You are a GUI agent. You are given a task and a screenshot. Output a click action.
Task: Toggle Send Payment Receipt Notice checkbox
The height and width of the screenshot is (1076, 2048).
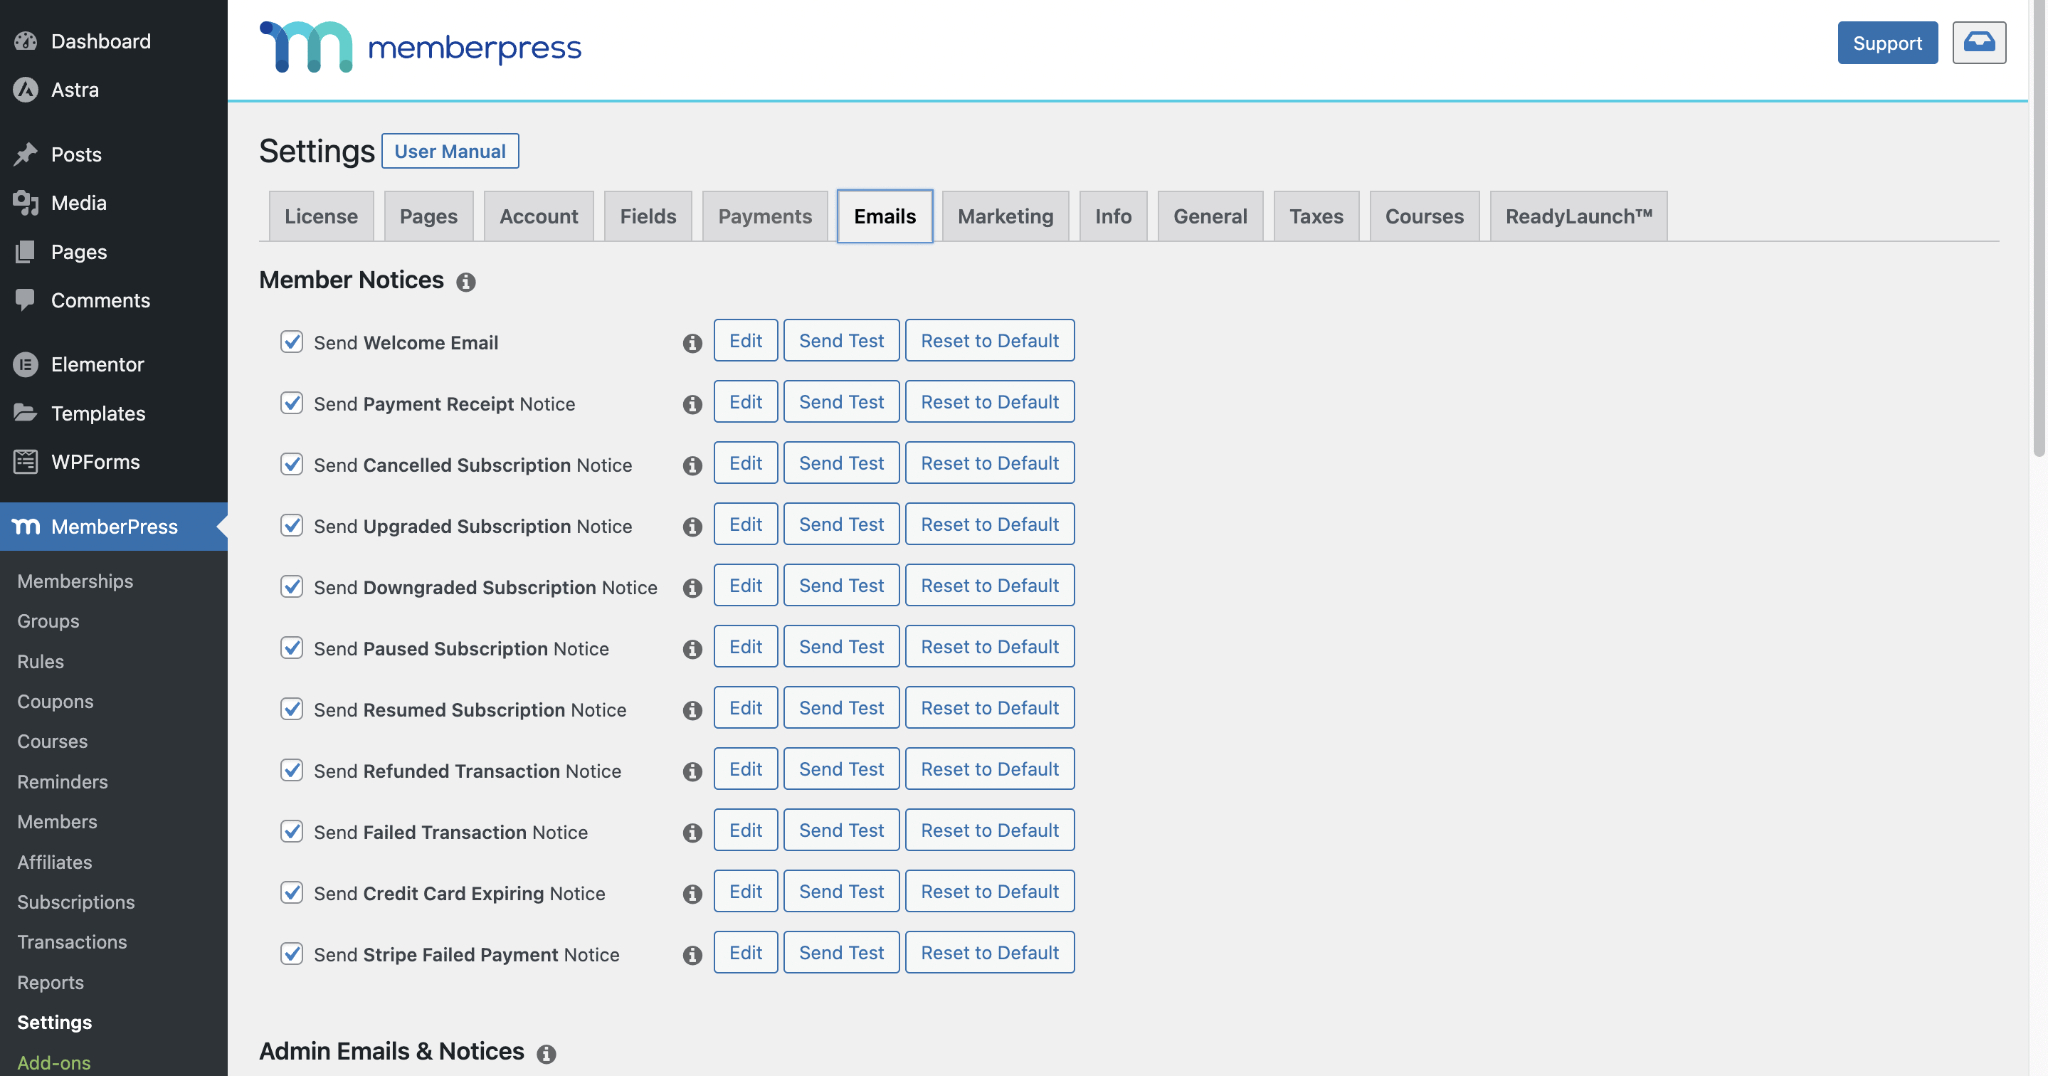click(292, 403)
